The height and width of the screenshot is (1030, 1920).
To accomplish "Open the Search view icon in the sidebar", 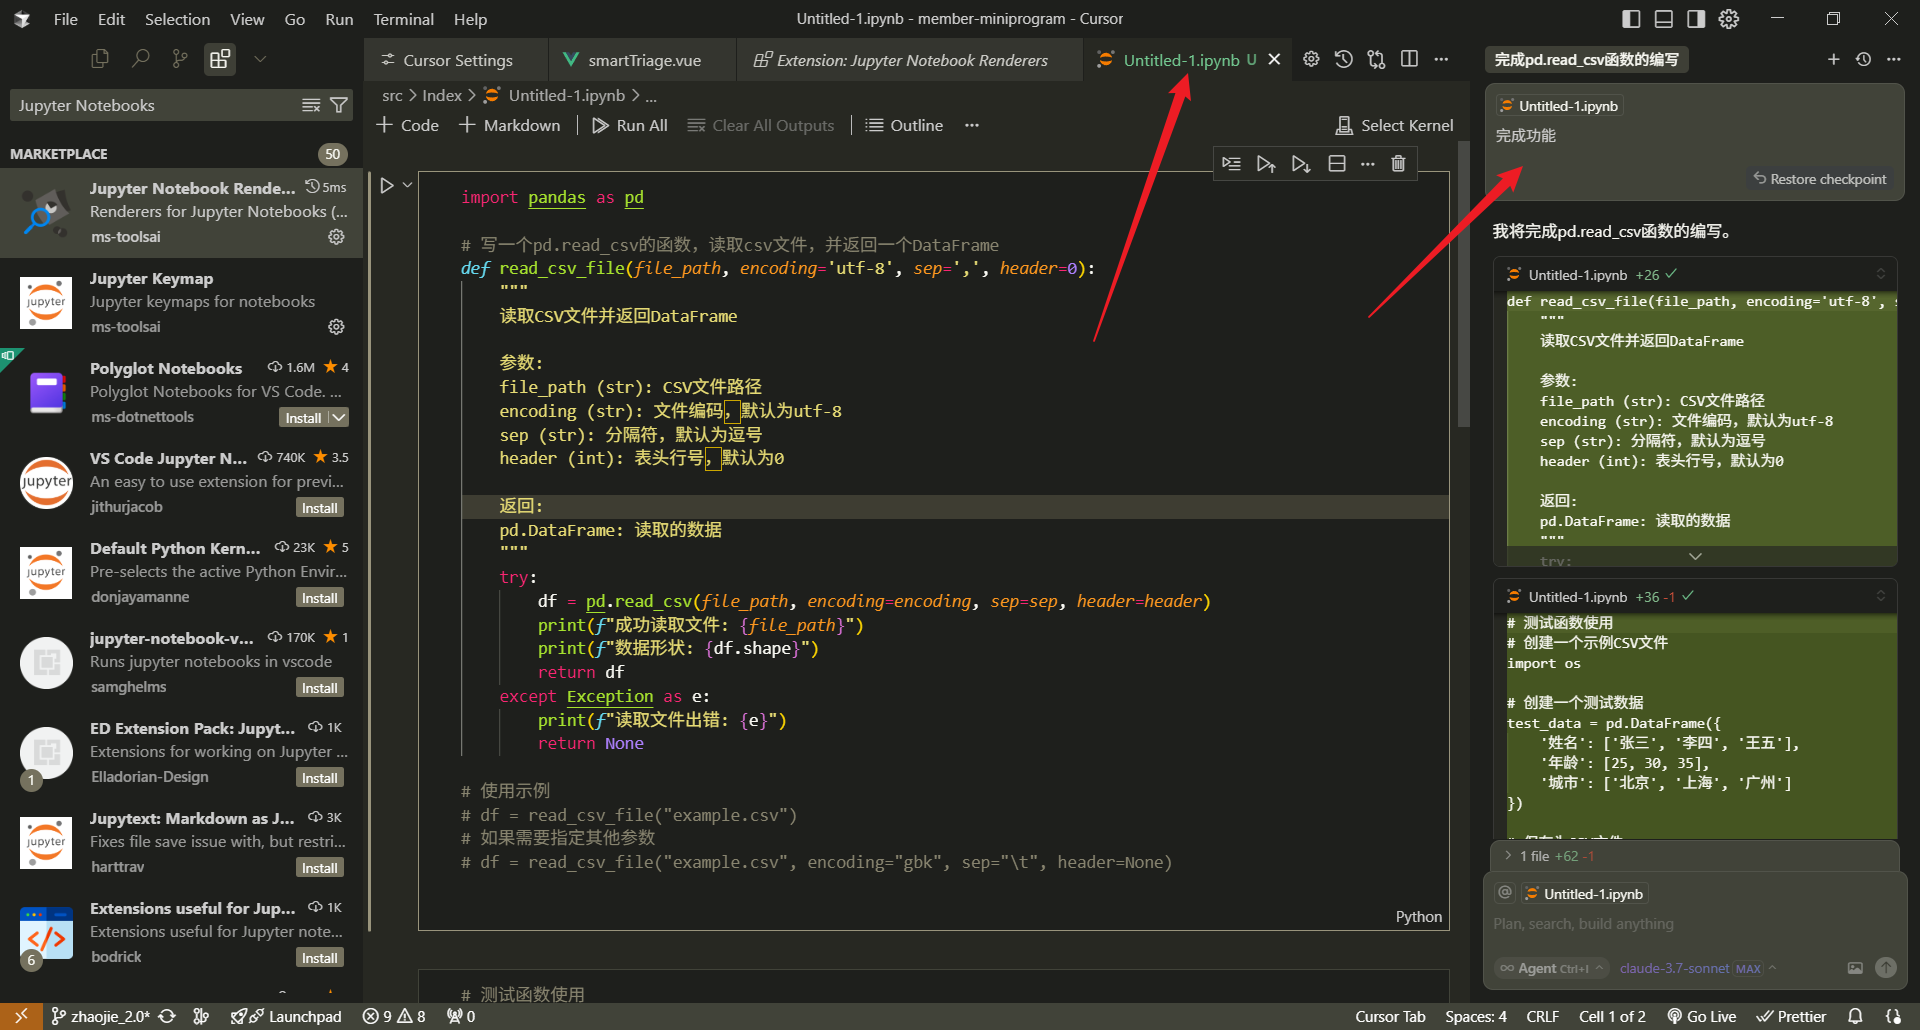I will tap(140, 59).
